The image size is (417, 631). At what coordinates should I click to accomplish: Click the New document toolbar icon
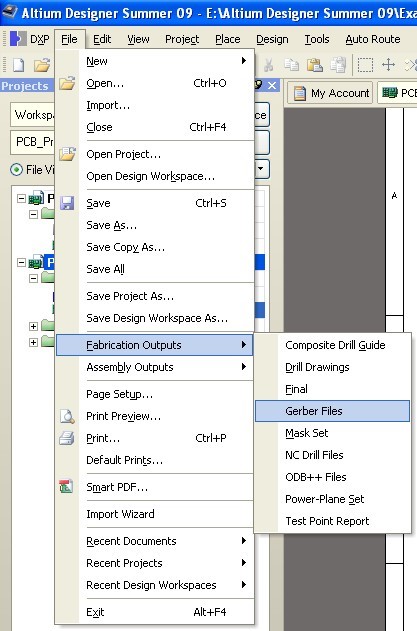19,64
